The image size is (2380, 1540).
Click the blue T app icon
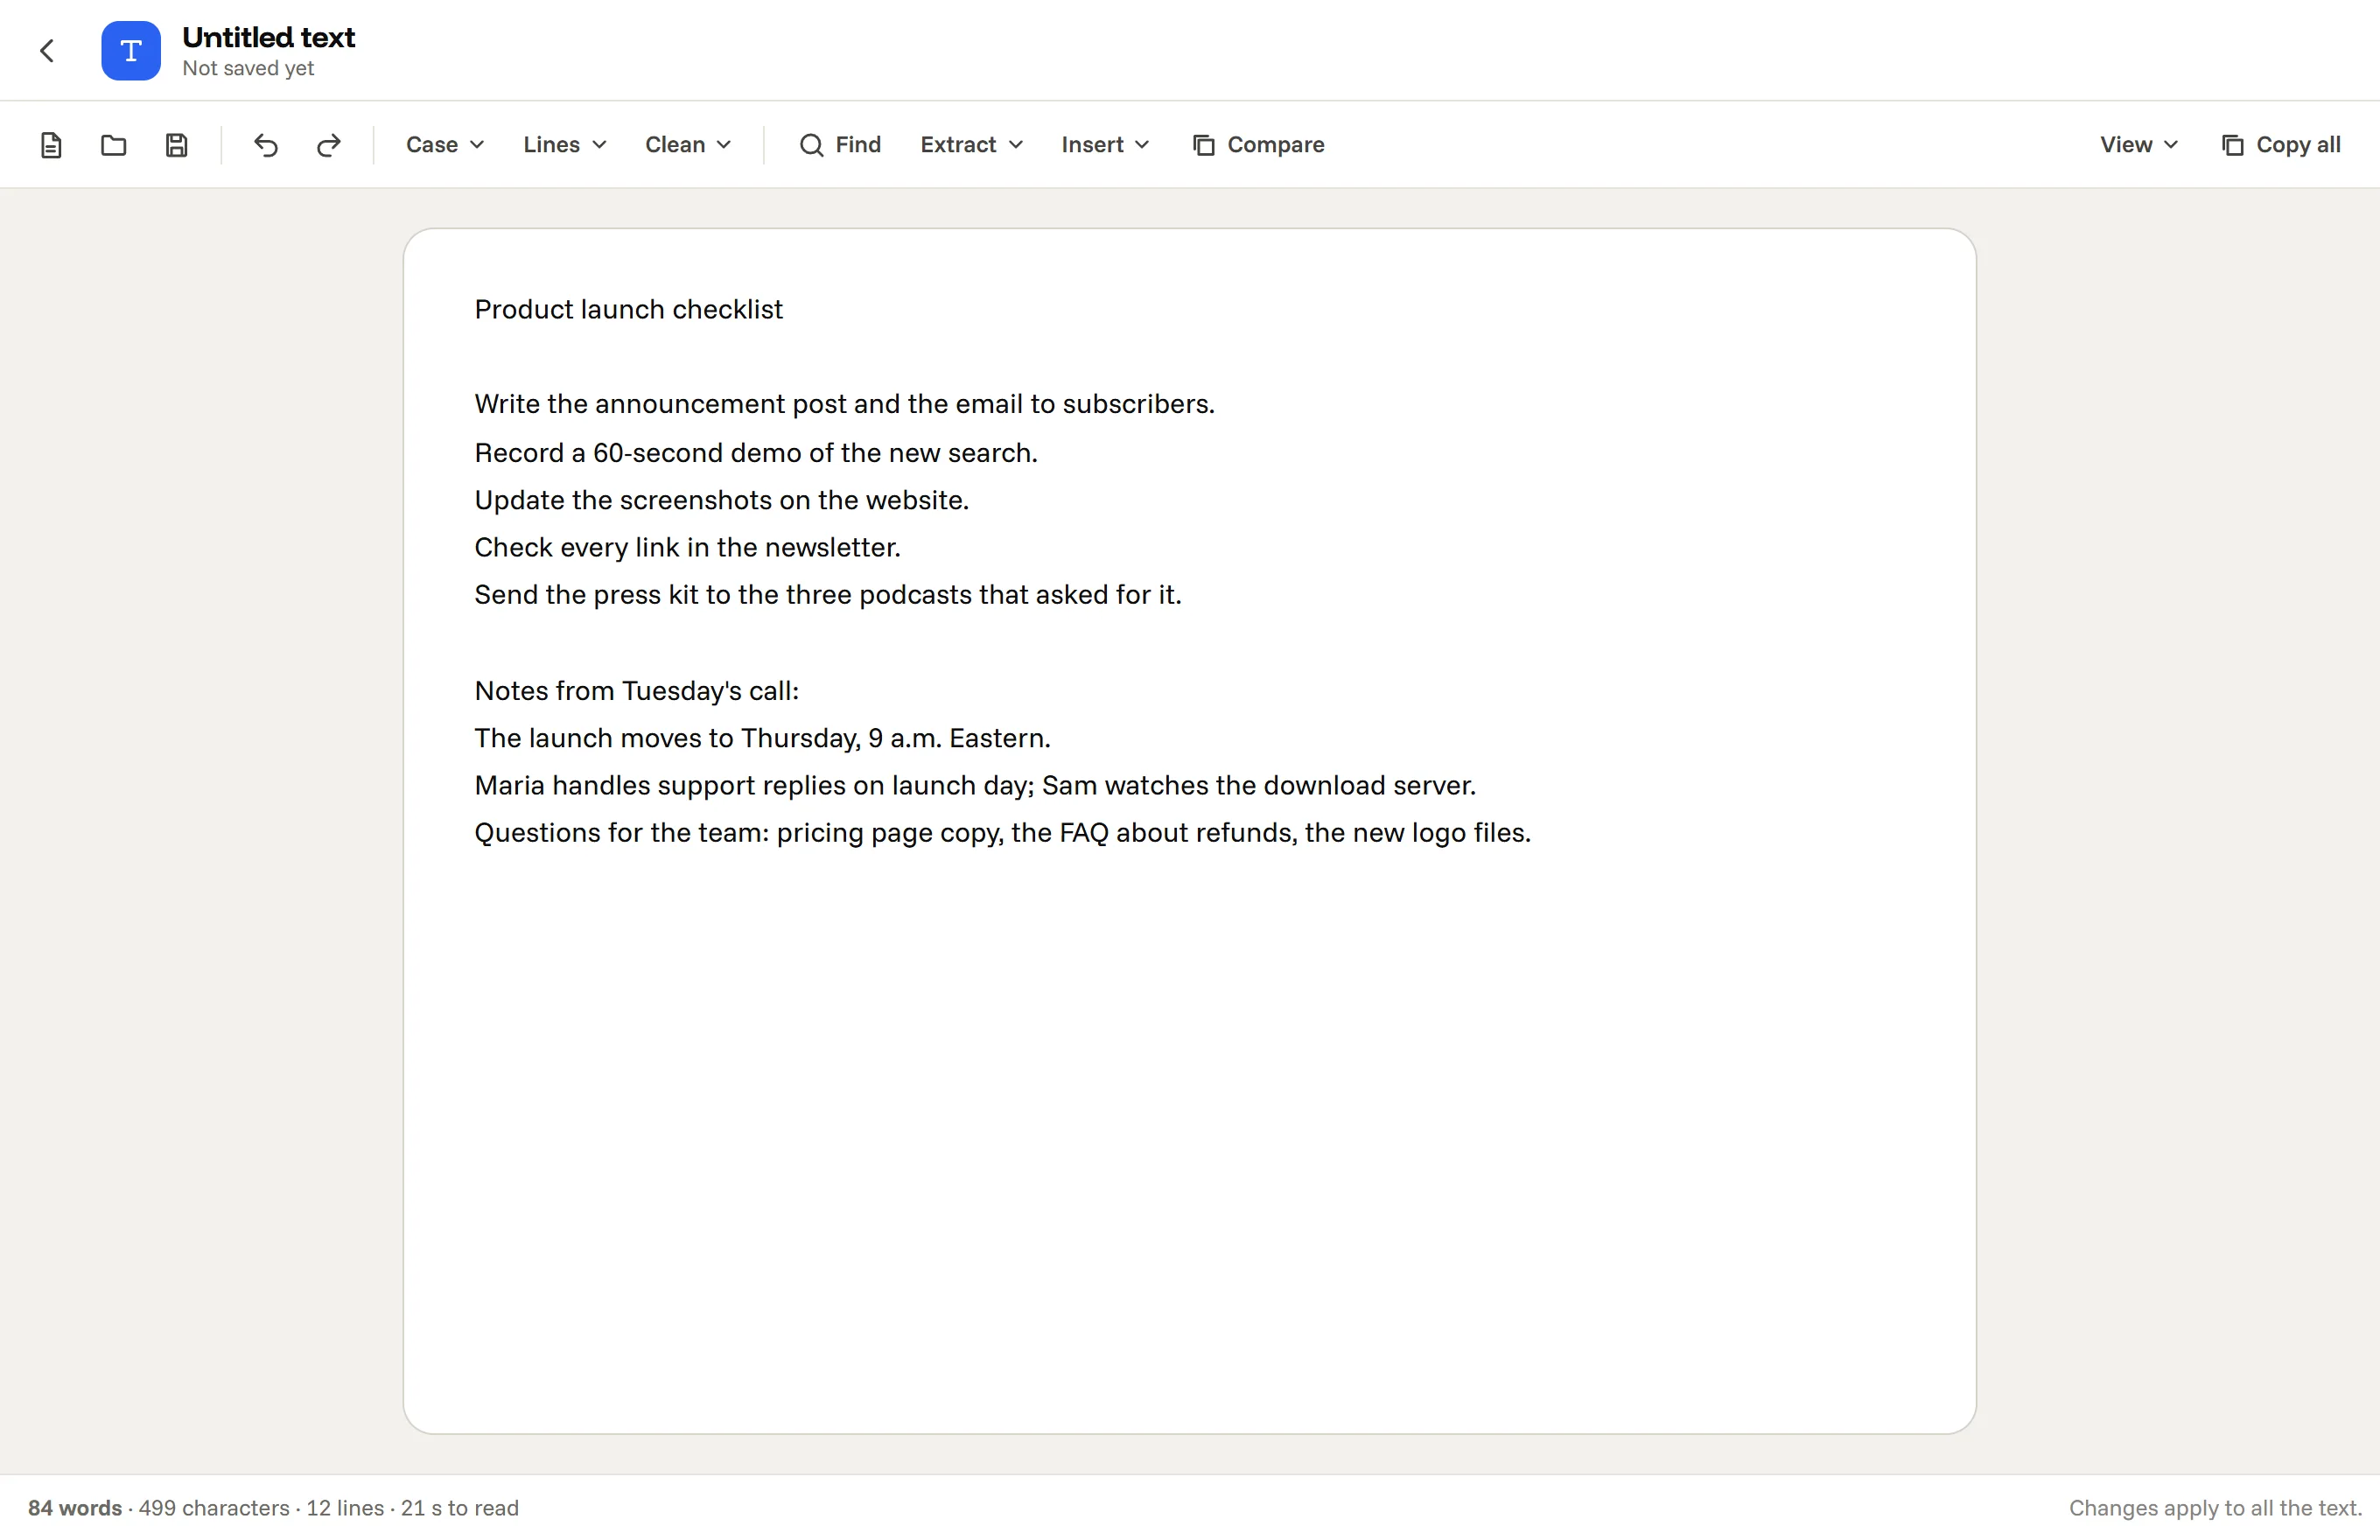click(x=131, y=51)
